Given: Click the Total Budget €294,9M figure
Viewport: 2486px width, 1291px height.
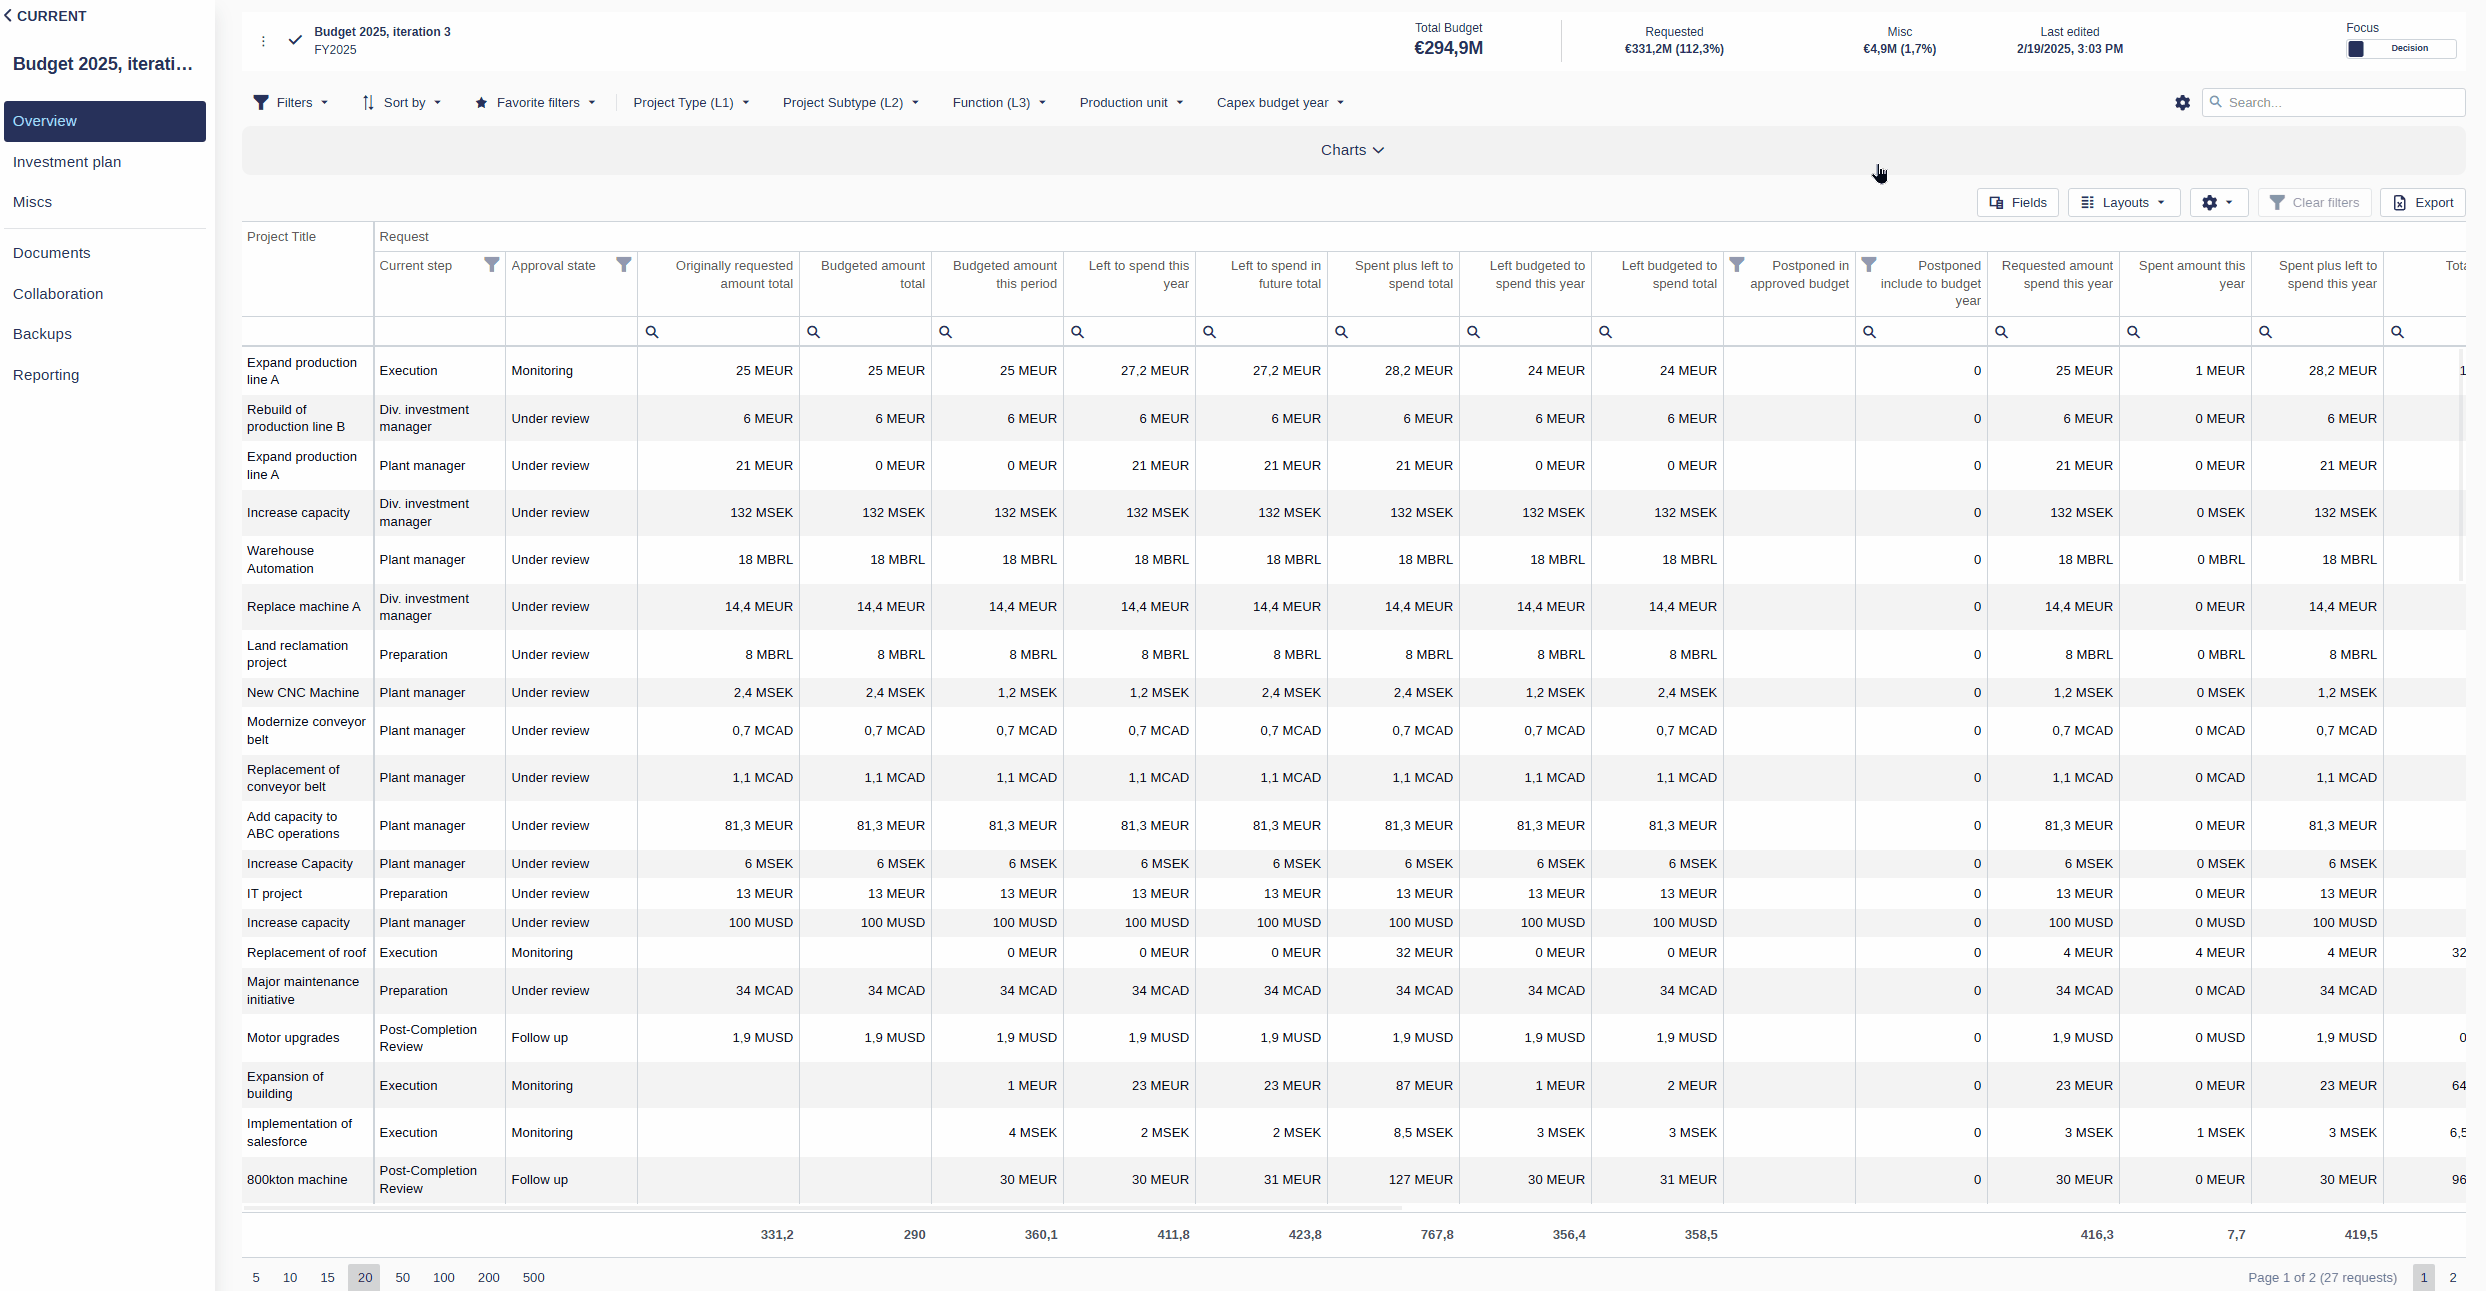Looking at the screenshot, I should (1448, 48).
